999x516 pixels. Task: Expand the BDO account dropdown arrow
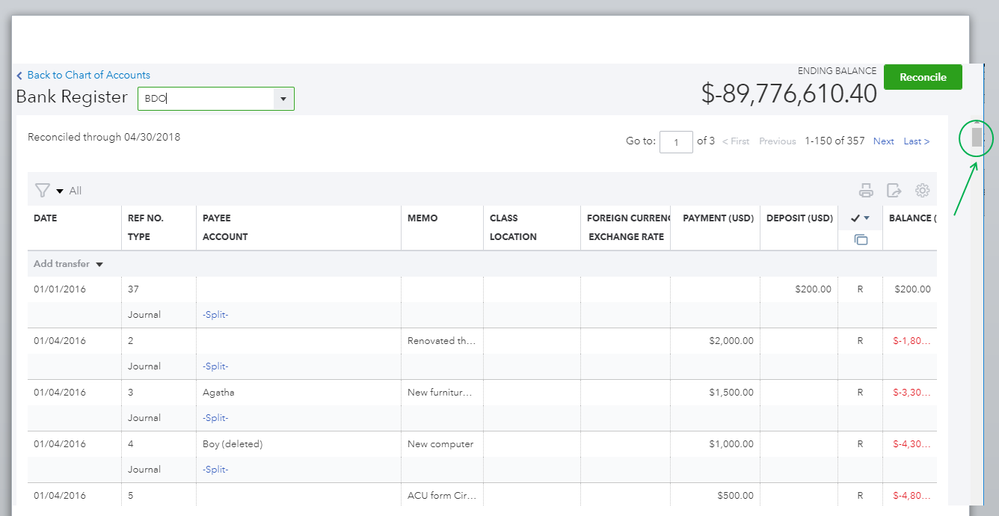click(x=283, y=98)
